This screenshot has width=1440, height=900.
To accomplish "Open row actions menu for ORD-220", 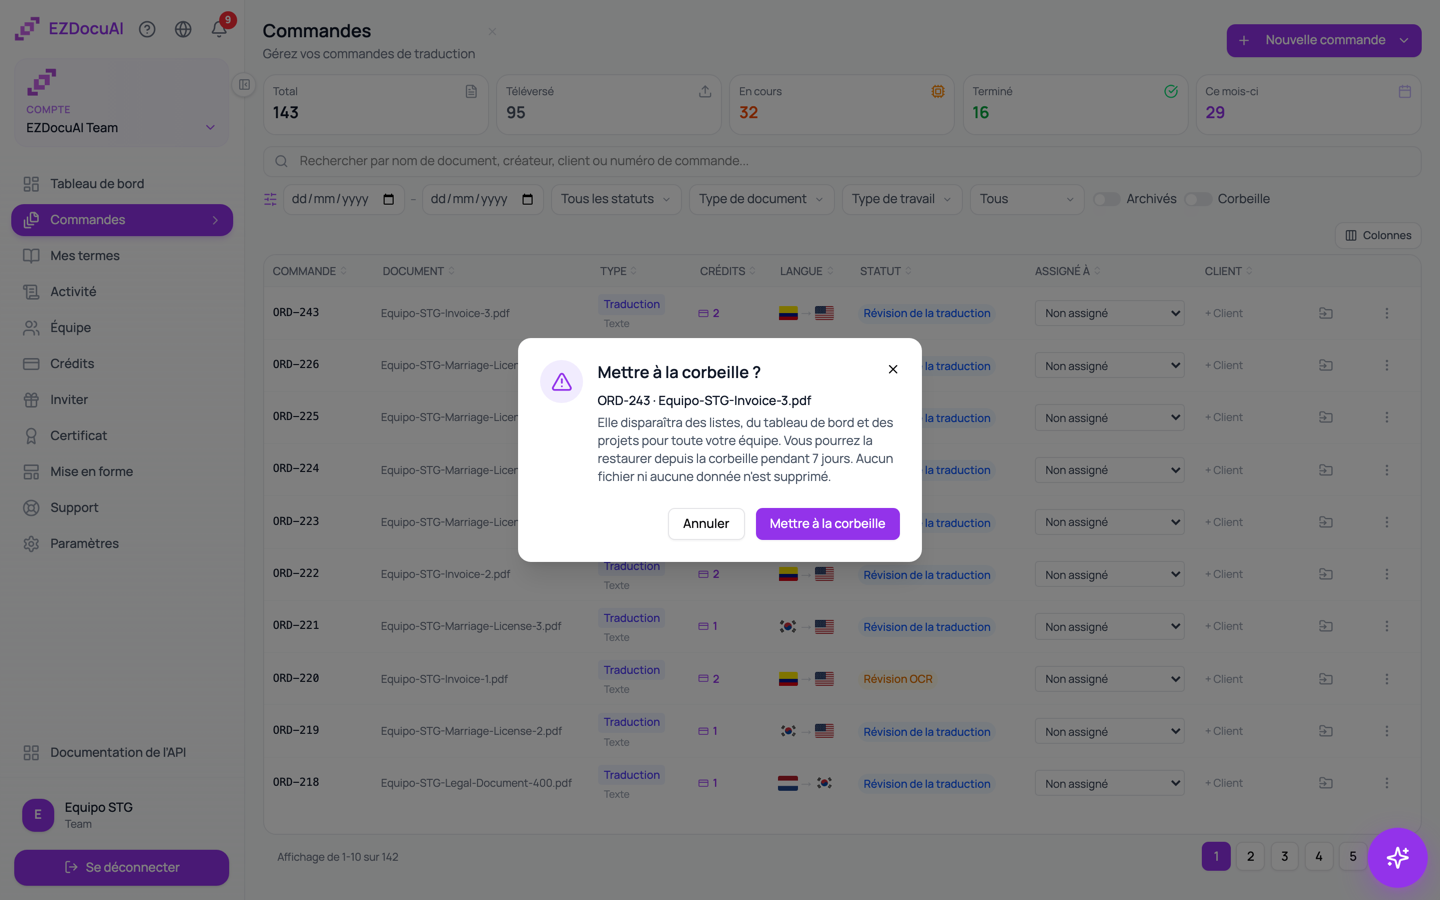I will click(1387, 679).
